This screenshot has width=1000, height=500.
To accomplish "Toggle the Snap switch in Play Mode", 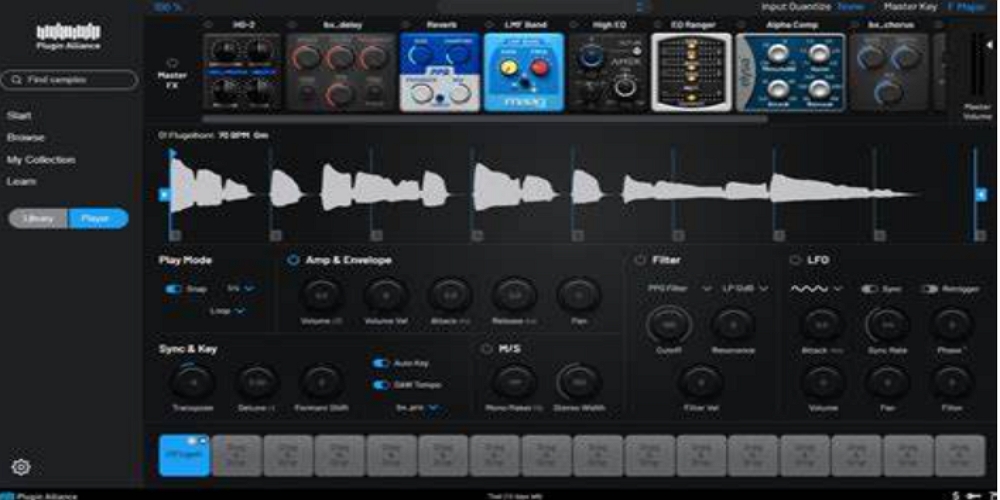I will tap(173, 289).
